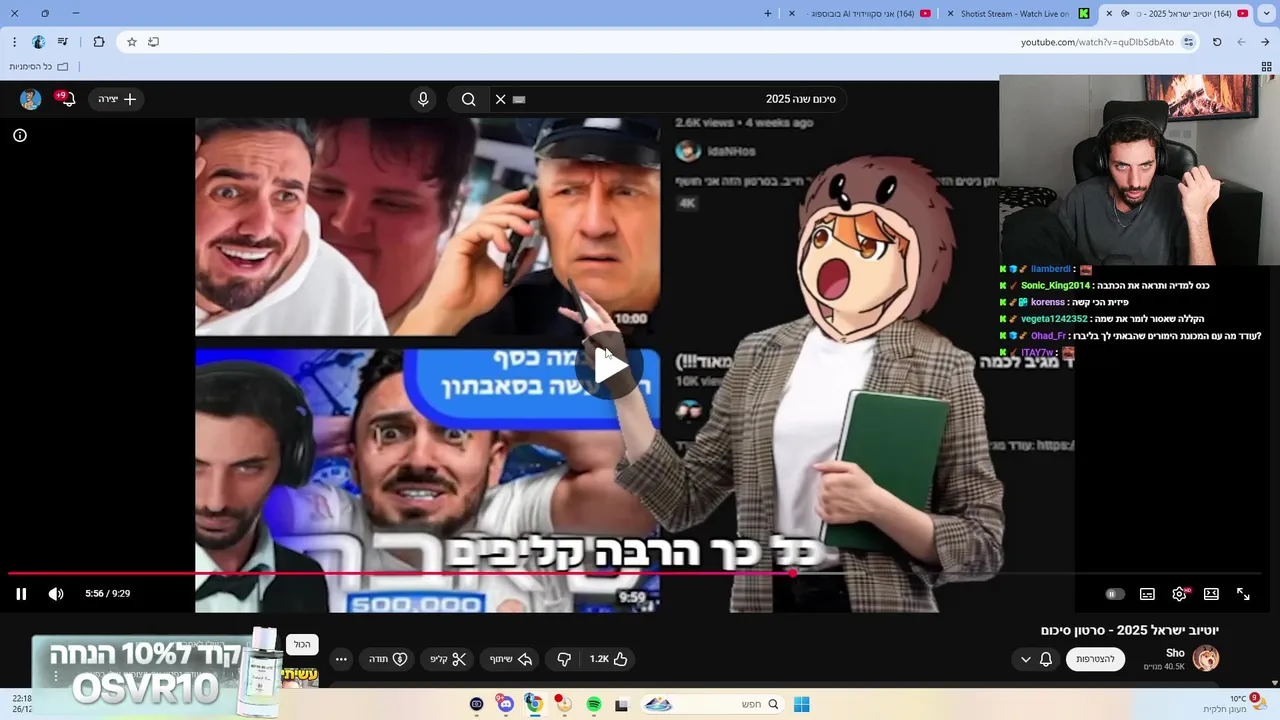Like the video with the 1.2K thumbs-up
The height and width of the screenshot is (720, 1280).
609,659
